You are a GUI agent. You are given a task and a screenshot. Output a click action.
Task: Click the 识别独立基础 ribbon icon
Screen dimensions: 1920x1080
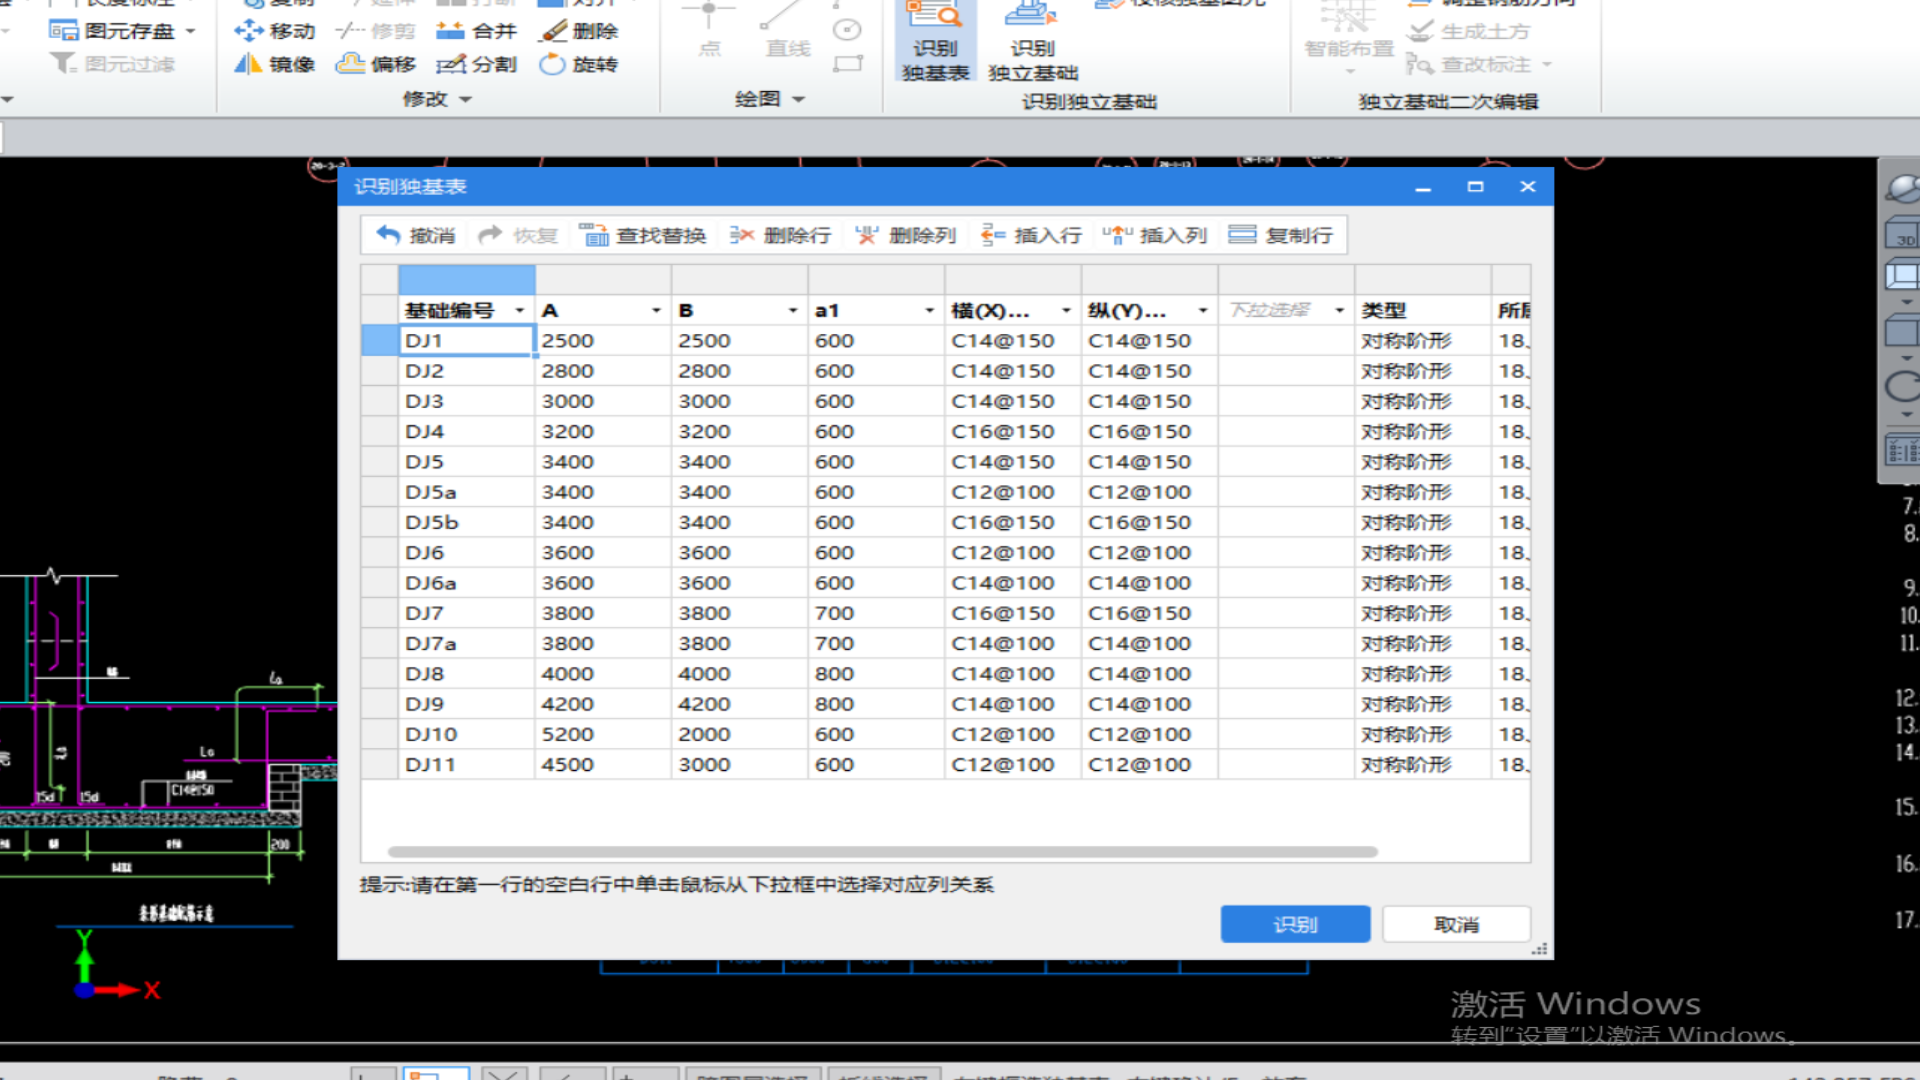click(1032, 41)
